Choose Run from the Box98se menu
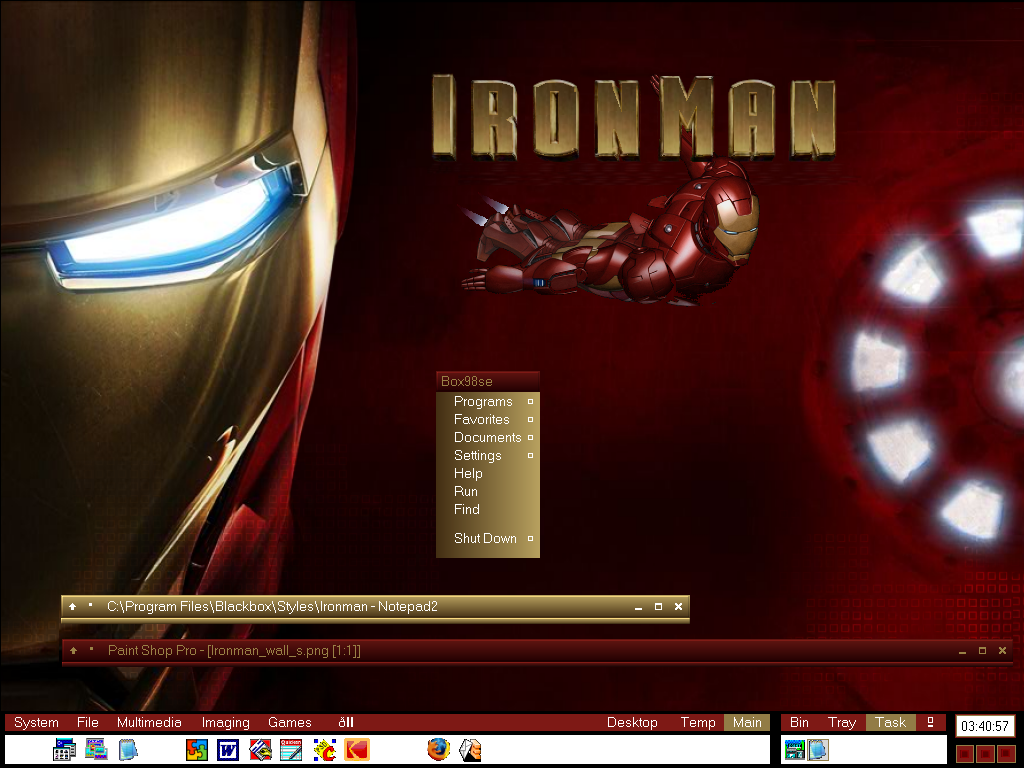Viewport: 1024px width, 768px height. pyautogui.click(x=488, y=491)
